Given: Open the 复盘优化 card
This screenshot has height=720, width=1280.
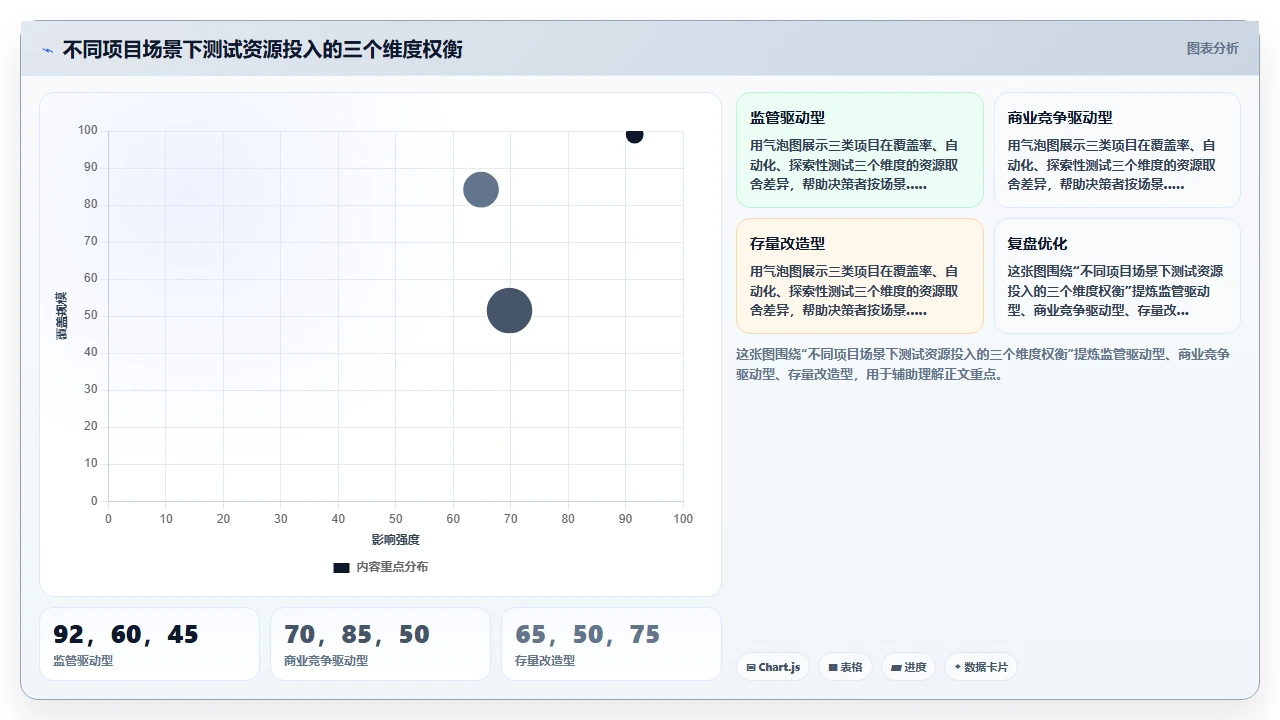Looking at the screenshot, I should pos(1117,276).
